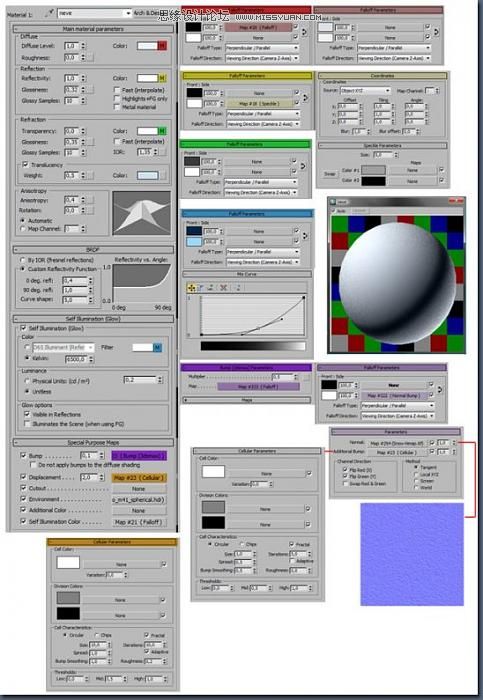This screenshot has height=700, width=483.
Task: Open the green Refraction color map button
Action: pyautogui.click(x=162, y=131)
